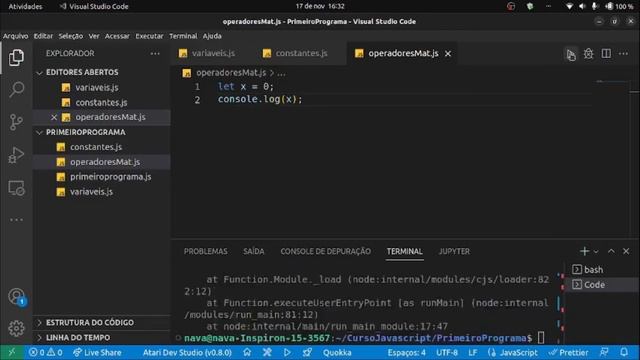Screen dimensions: 640x360
Task: Click the tools icon in status bar
Action: (267, 352)
